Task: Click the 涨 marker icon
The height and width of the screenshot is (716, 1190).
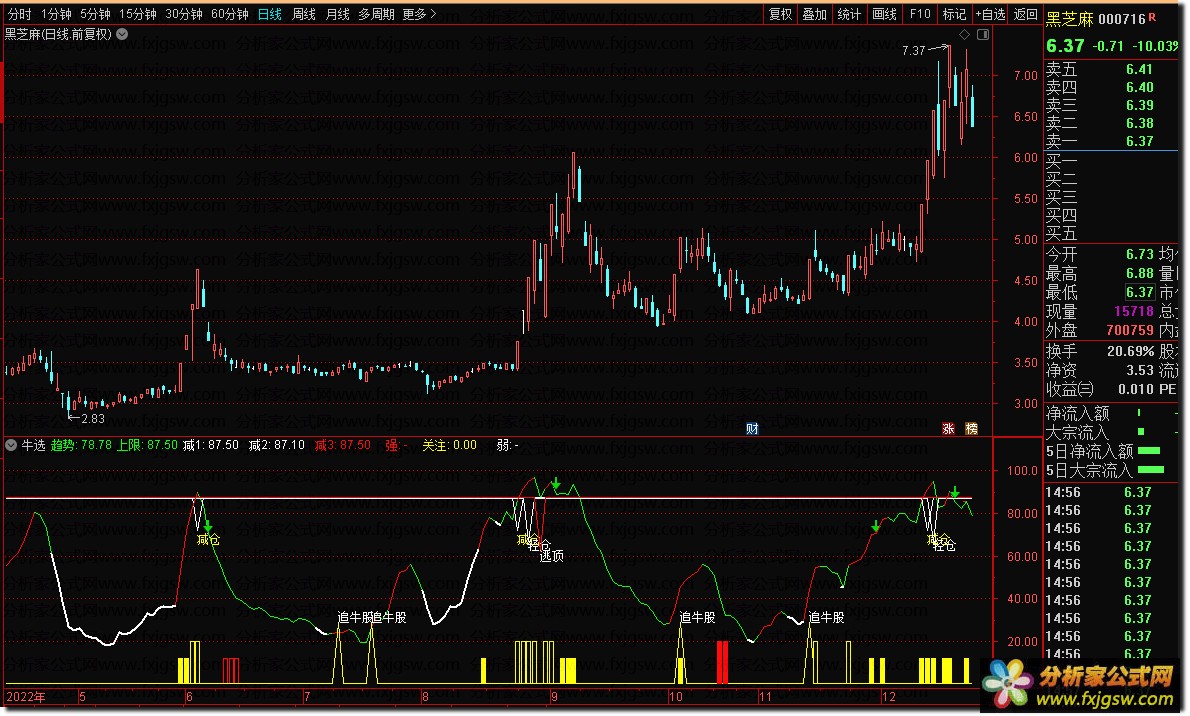Action: click(948, 429)
